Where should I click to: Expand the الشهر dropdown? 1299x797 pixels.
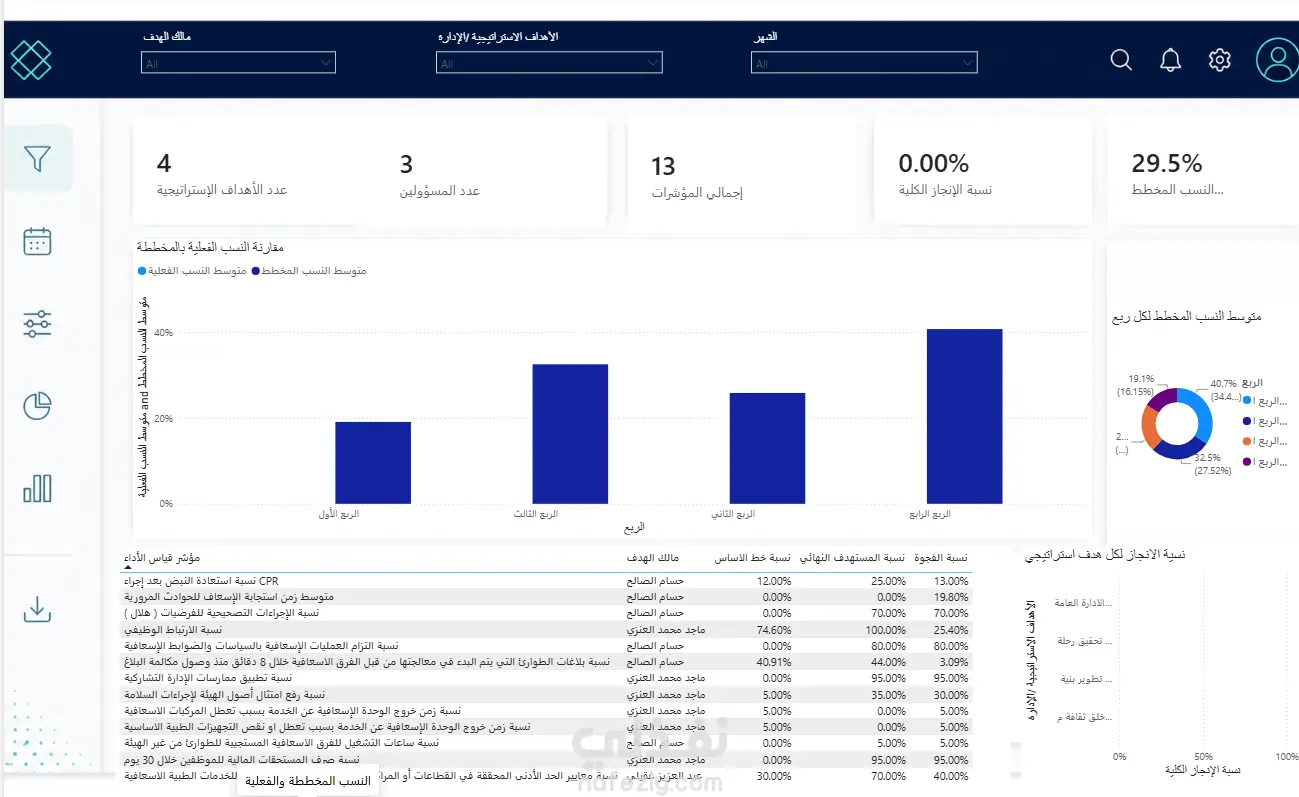[x=864, y=63]
